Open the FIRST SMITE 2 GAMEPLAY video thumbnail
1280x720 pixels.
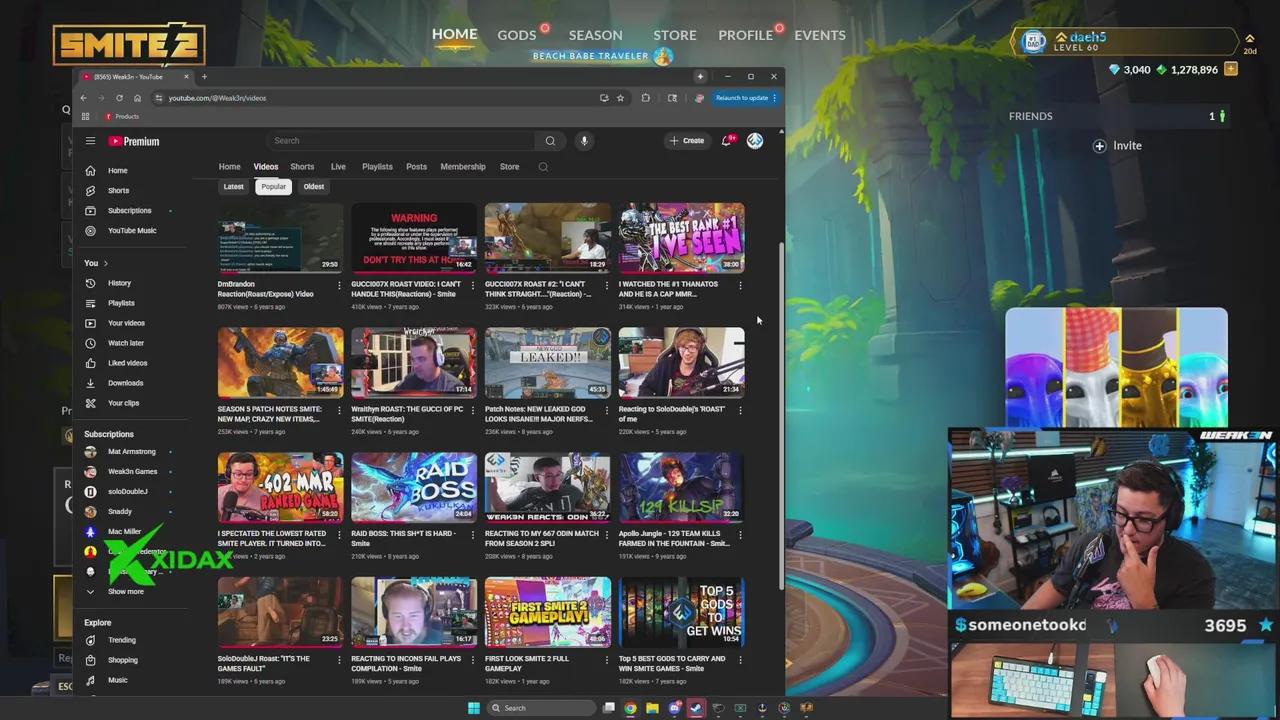click(x=547, y=611)
